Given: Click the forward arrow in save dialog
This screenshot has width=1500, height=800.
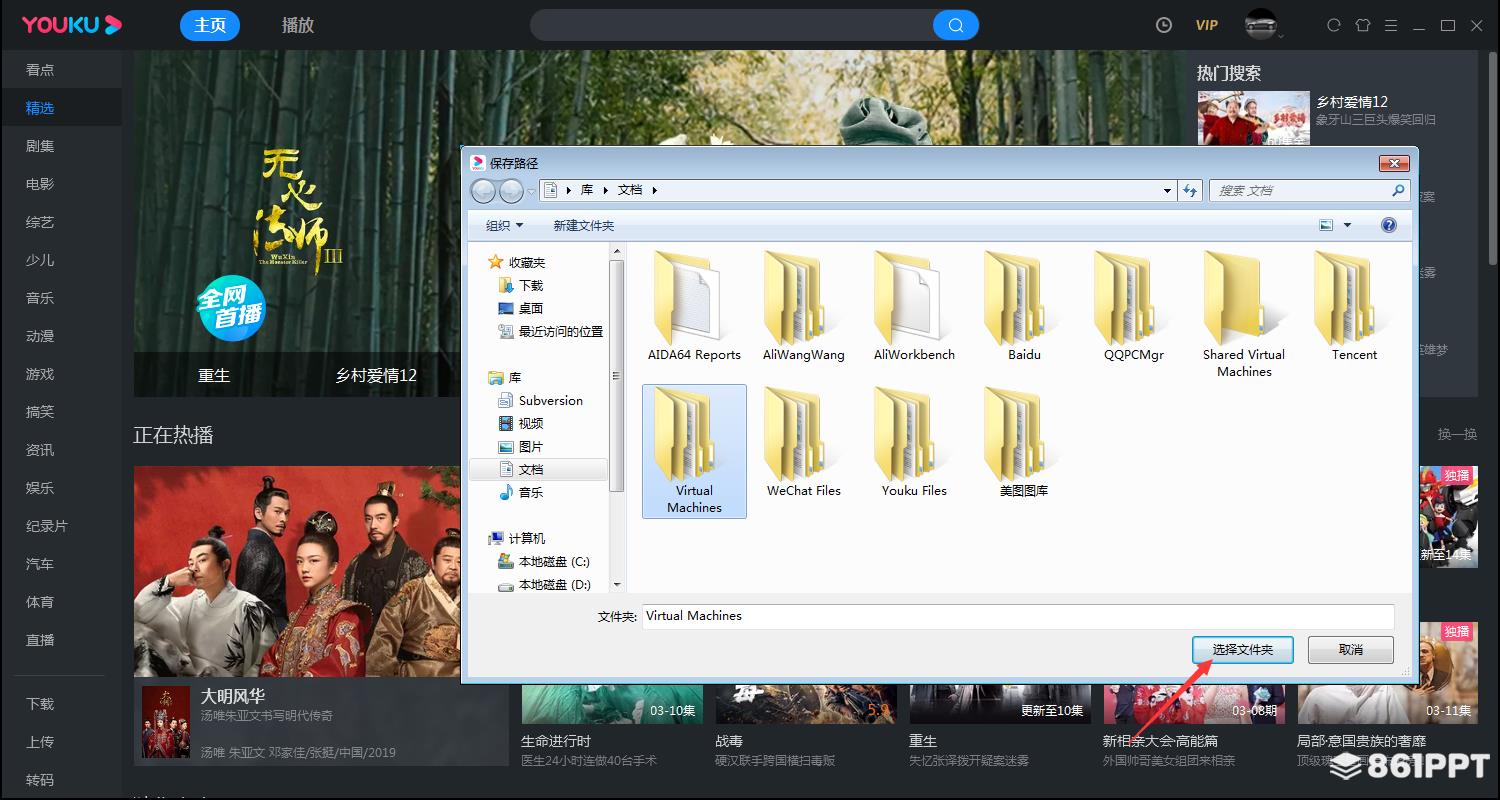Looking at the screenshot, I should [x=511, y=190].
